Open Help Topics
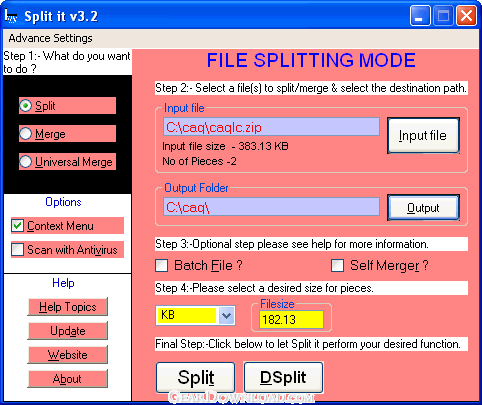The height and width of the screenshot is (405, 482). point(68,307)
